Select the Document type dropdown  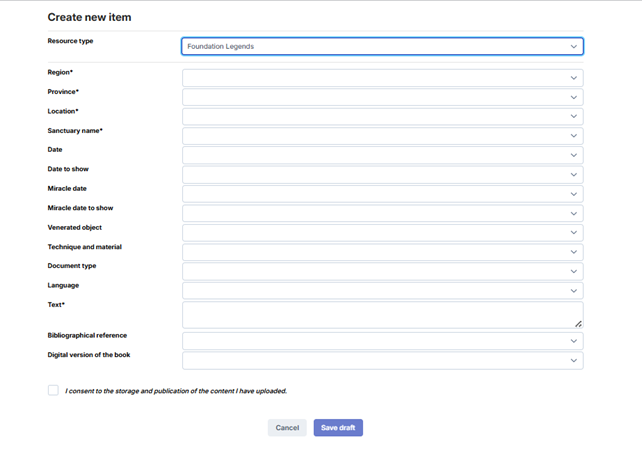click(382, 272)
